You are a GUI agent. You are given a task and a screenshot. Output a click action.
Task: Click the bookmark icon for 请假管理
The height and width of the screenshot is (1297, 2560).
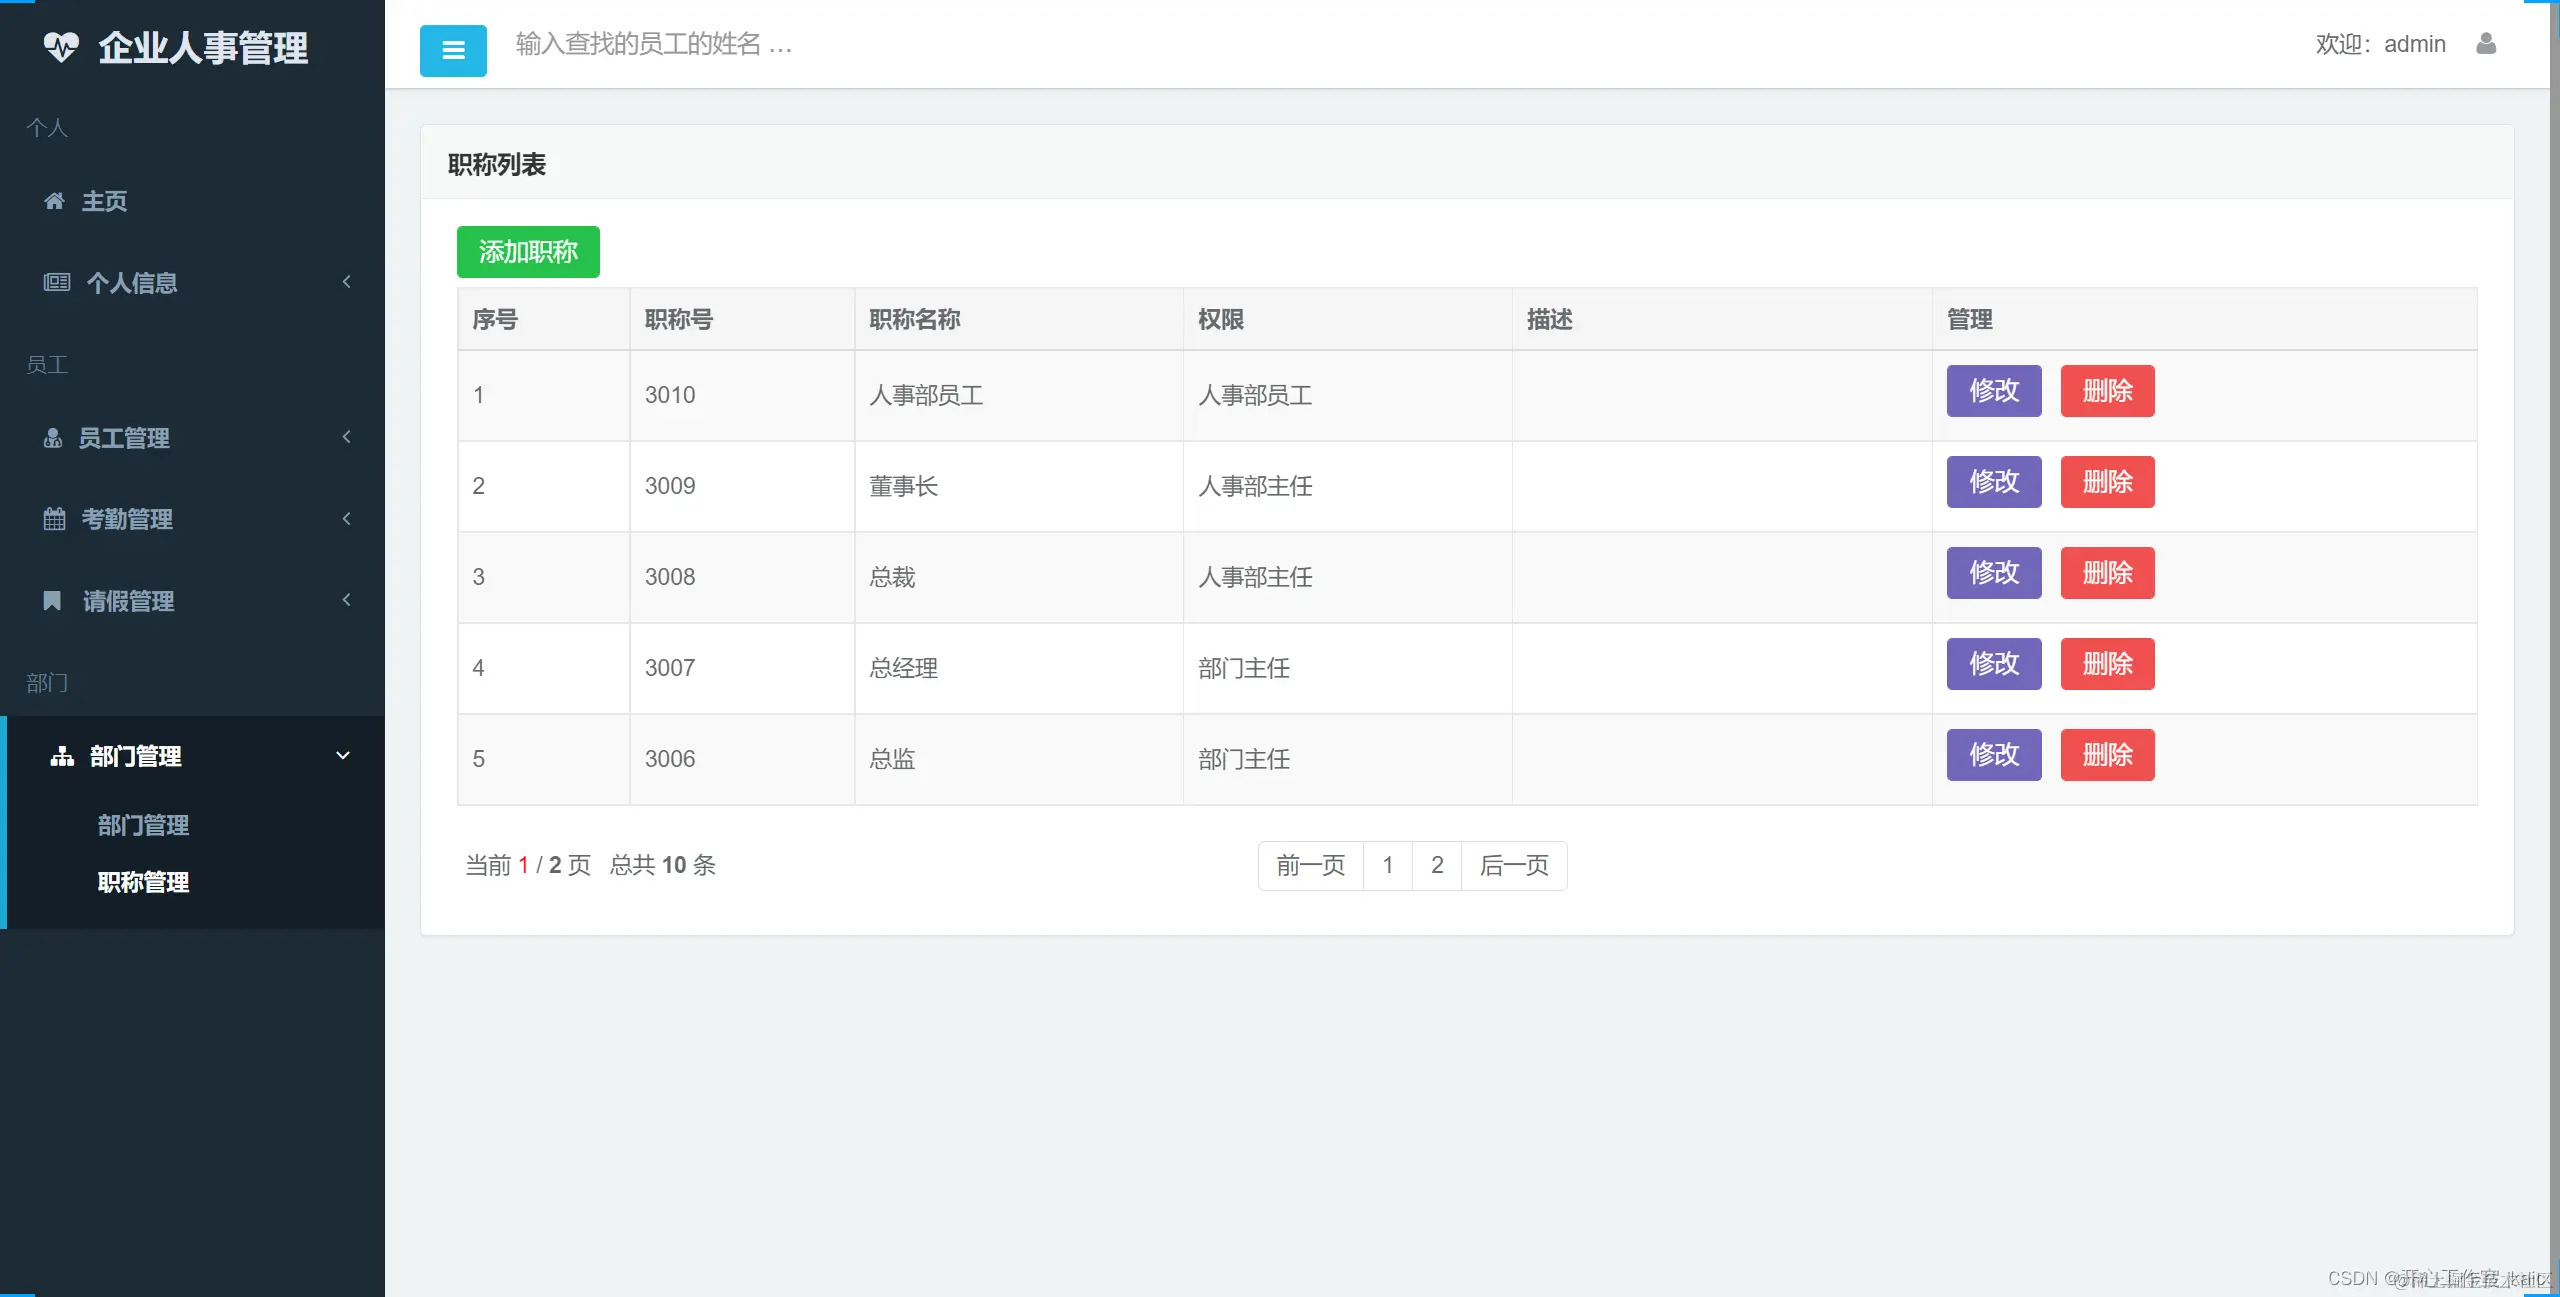[x=53, y=600]
